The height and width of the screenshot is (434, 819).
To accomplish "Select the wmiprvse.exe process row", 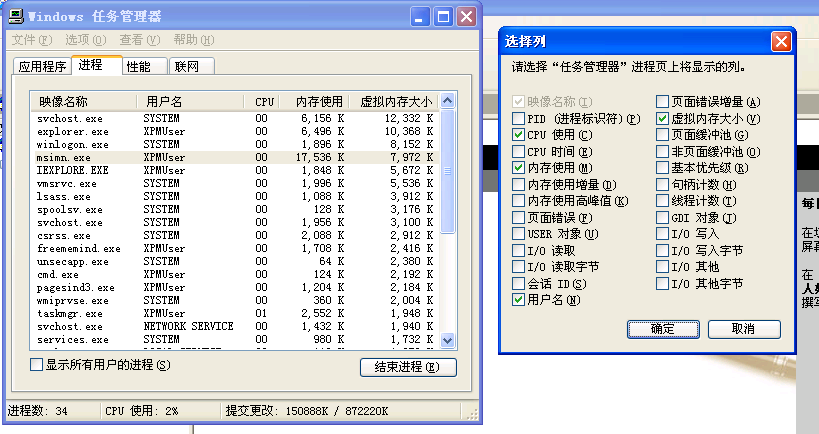I will tap(235, 300).
